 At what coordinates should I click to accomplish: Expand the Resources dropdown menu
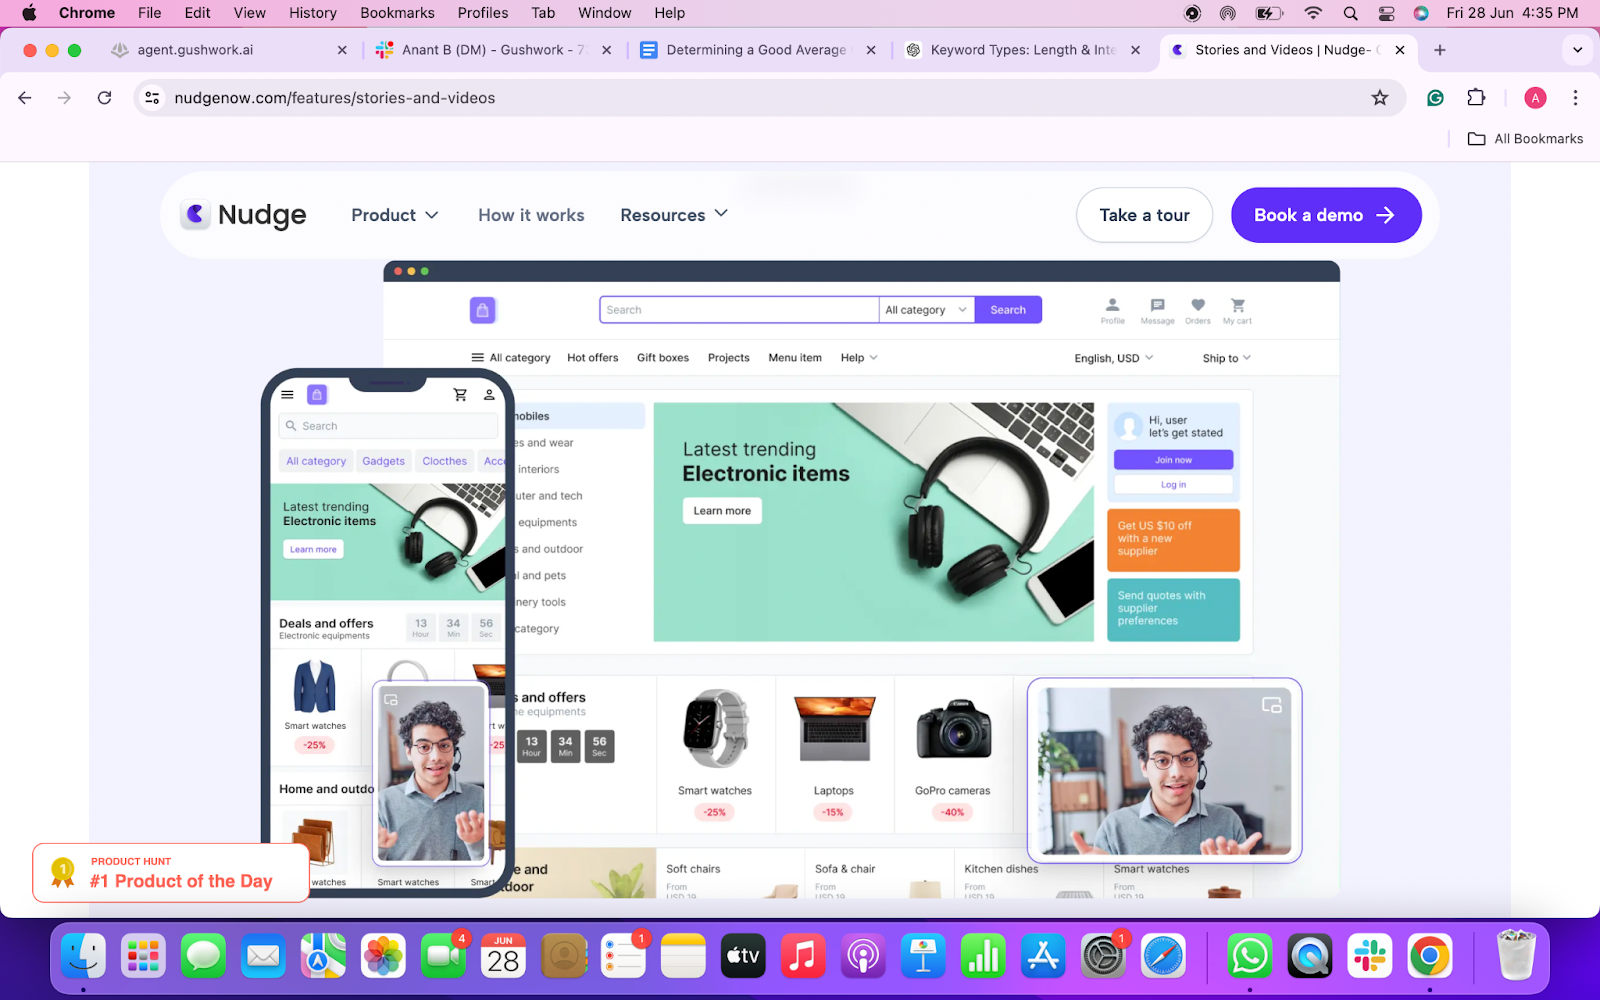tap(674, 215)
